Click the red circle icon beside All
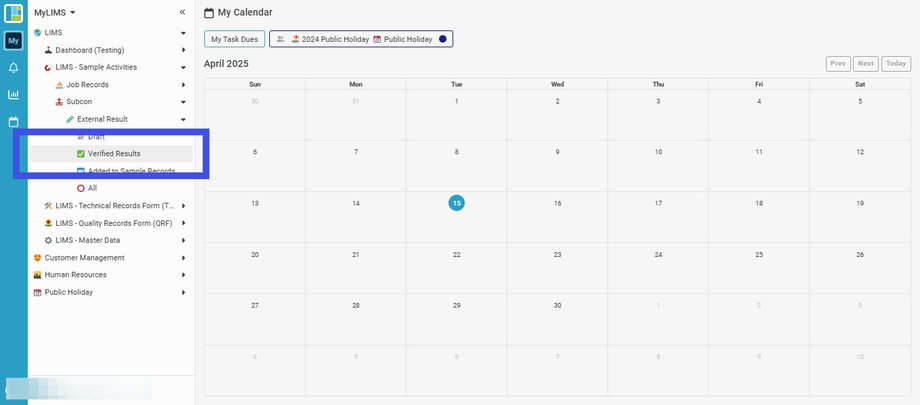The height and width of the screenshot is (405, 920). pyautogui.click(x=81, y=188)
